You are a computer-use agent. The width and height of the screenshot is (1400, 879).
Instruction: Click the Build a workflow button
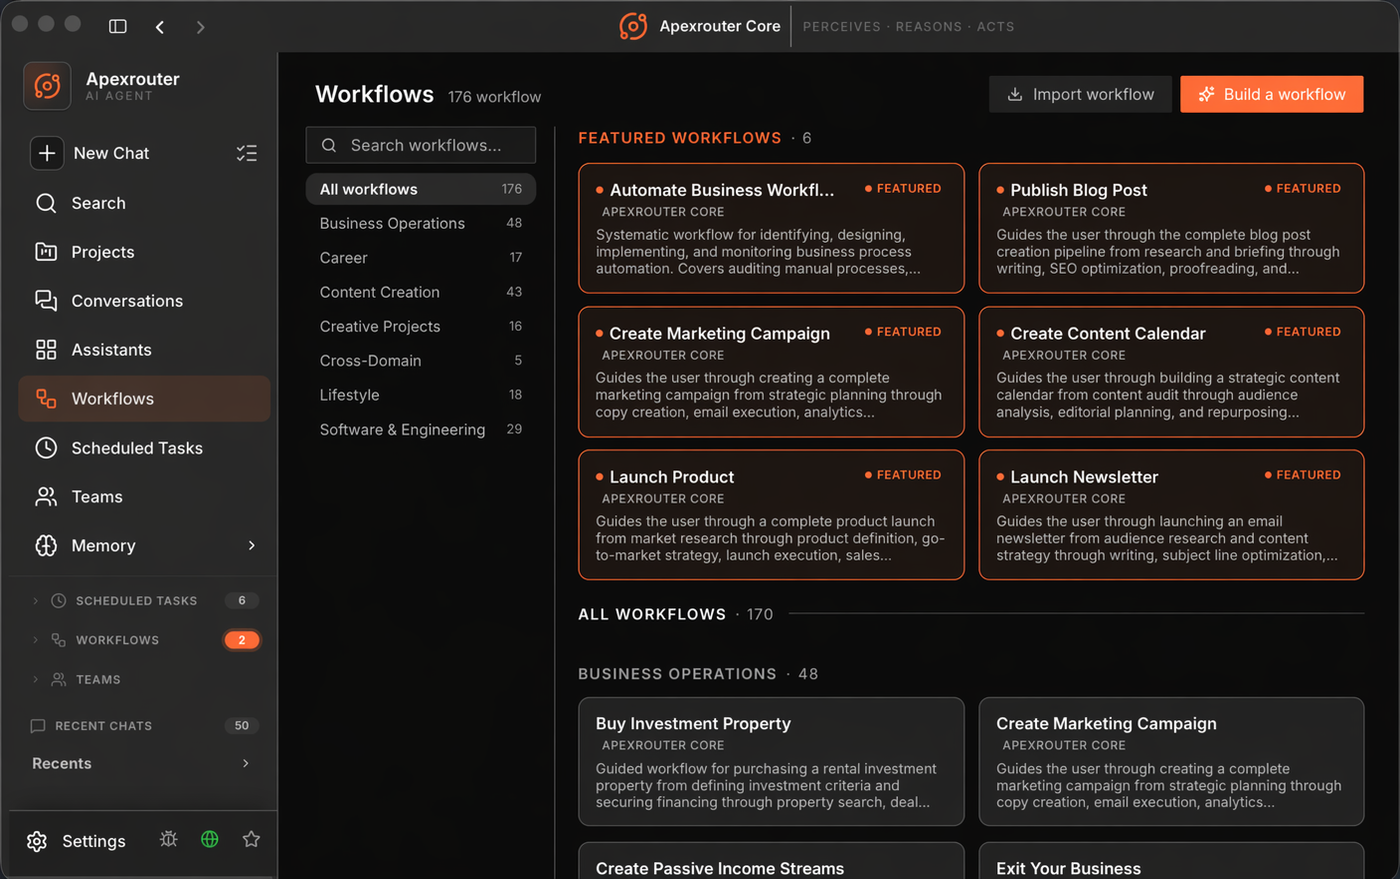click(1272, 94)
